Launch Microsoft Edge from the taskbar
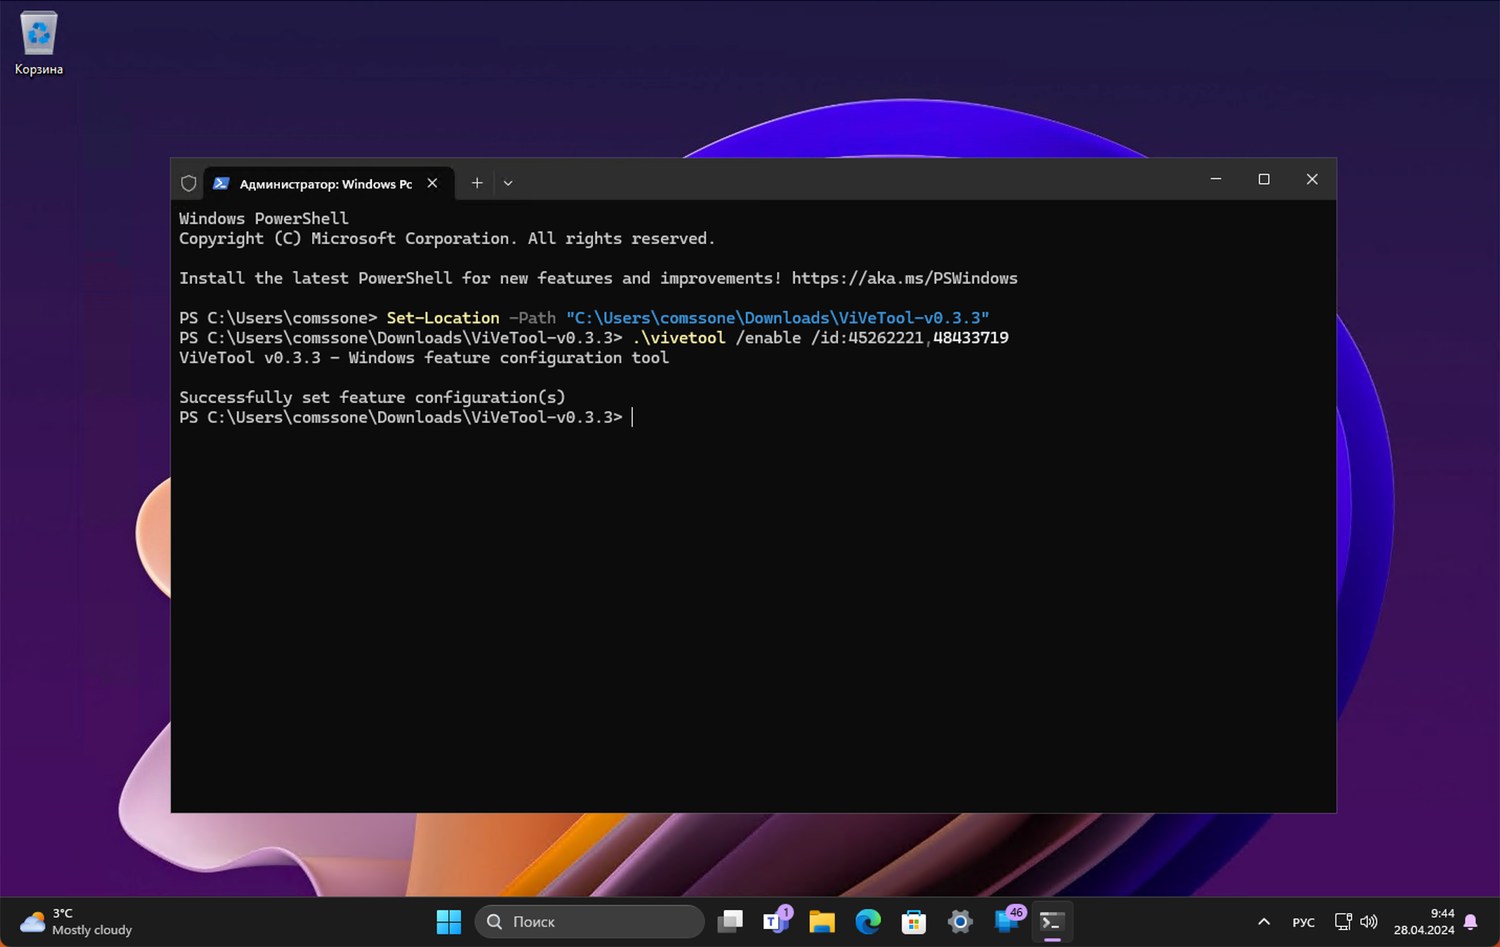Viewport: 1500px width, 947px height. pos(868,921)
